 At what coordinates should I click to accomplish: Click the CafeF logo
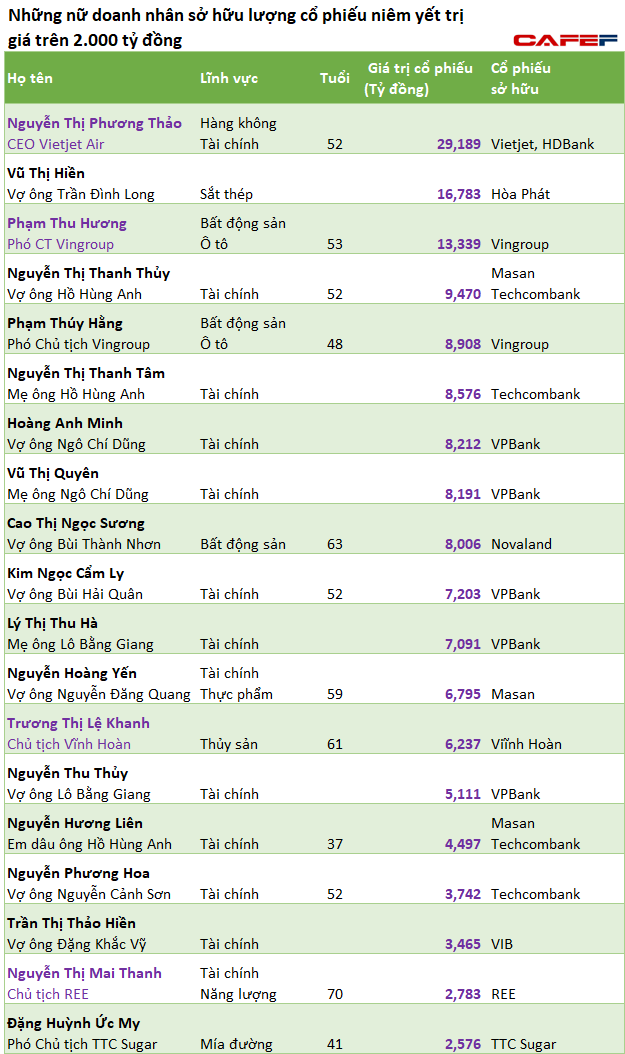(x=564, y=40)
